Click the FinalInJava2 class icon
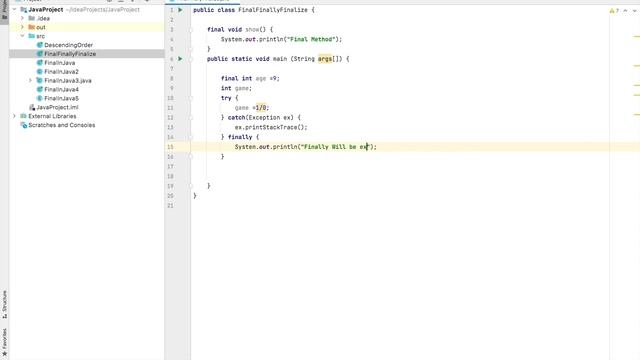 pos(40,72)
